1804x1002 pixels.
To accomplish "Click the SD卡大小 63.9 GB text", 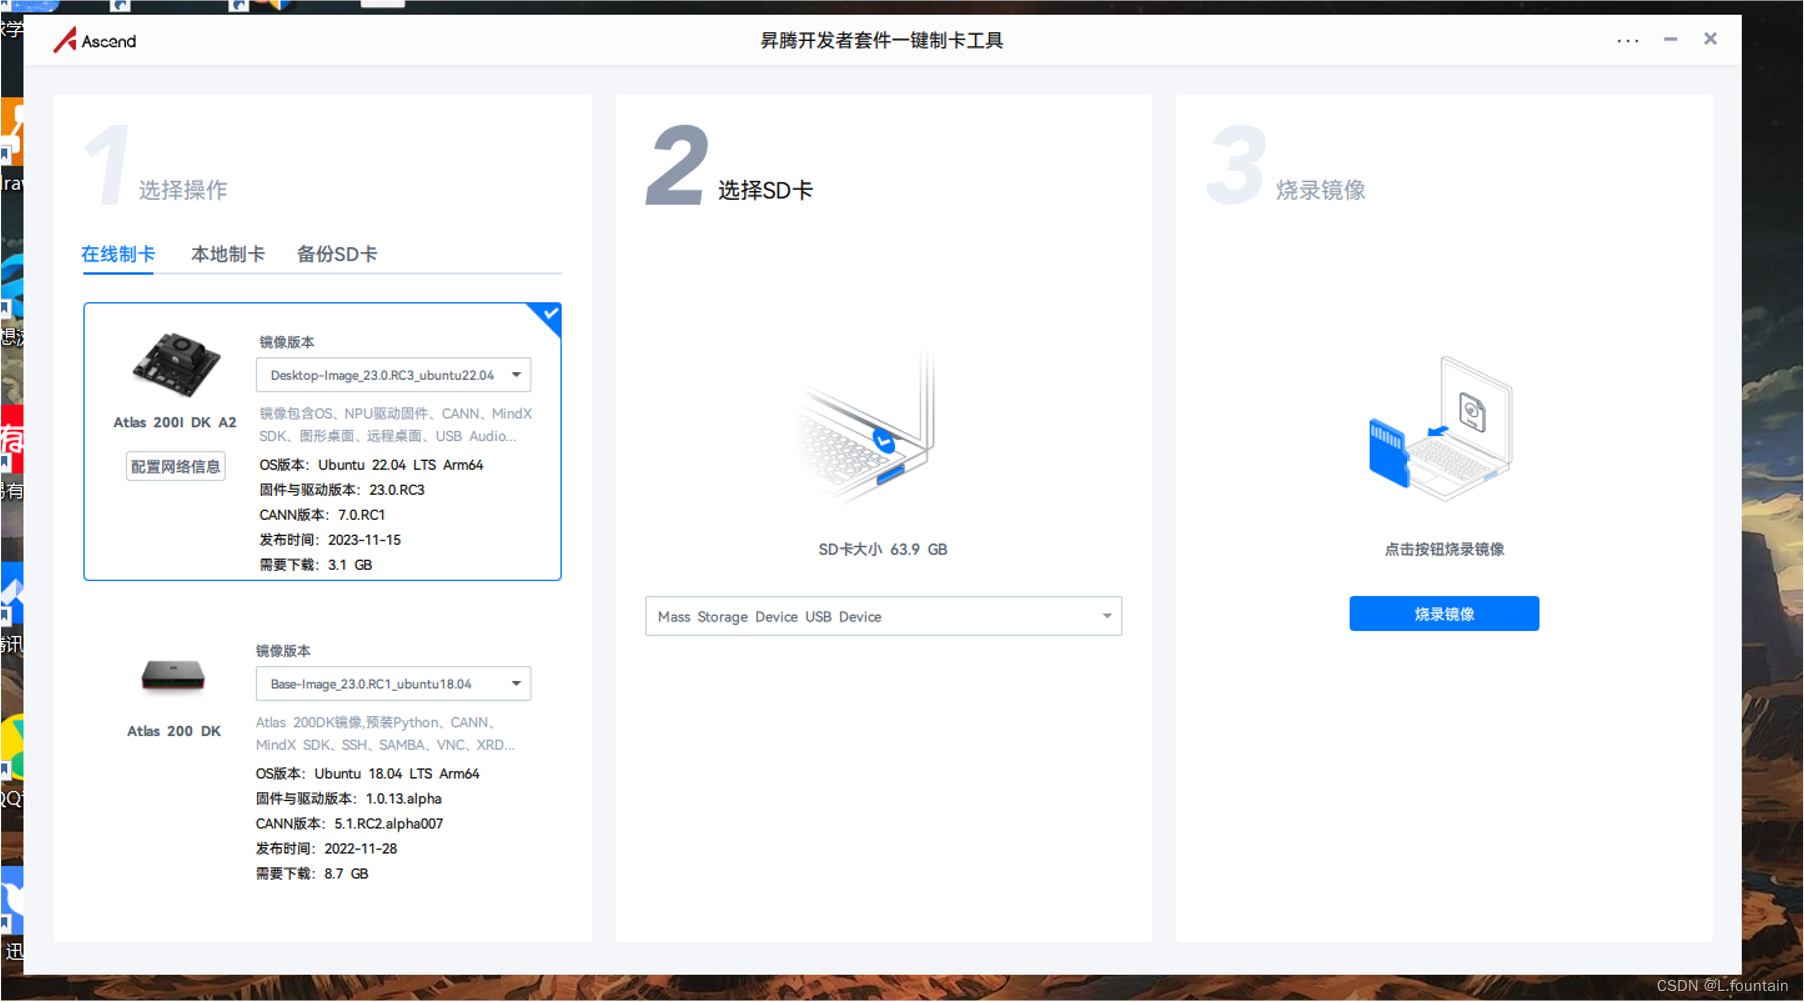I will pyautogui.click(x=883, y=549).
